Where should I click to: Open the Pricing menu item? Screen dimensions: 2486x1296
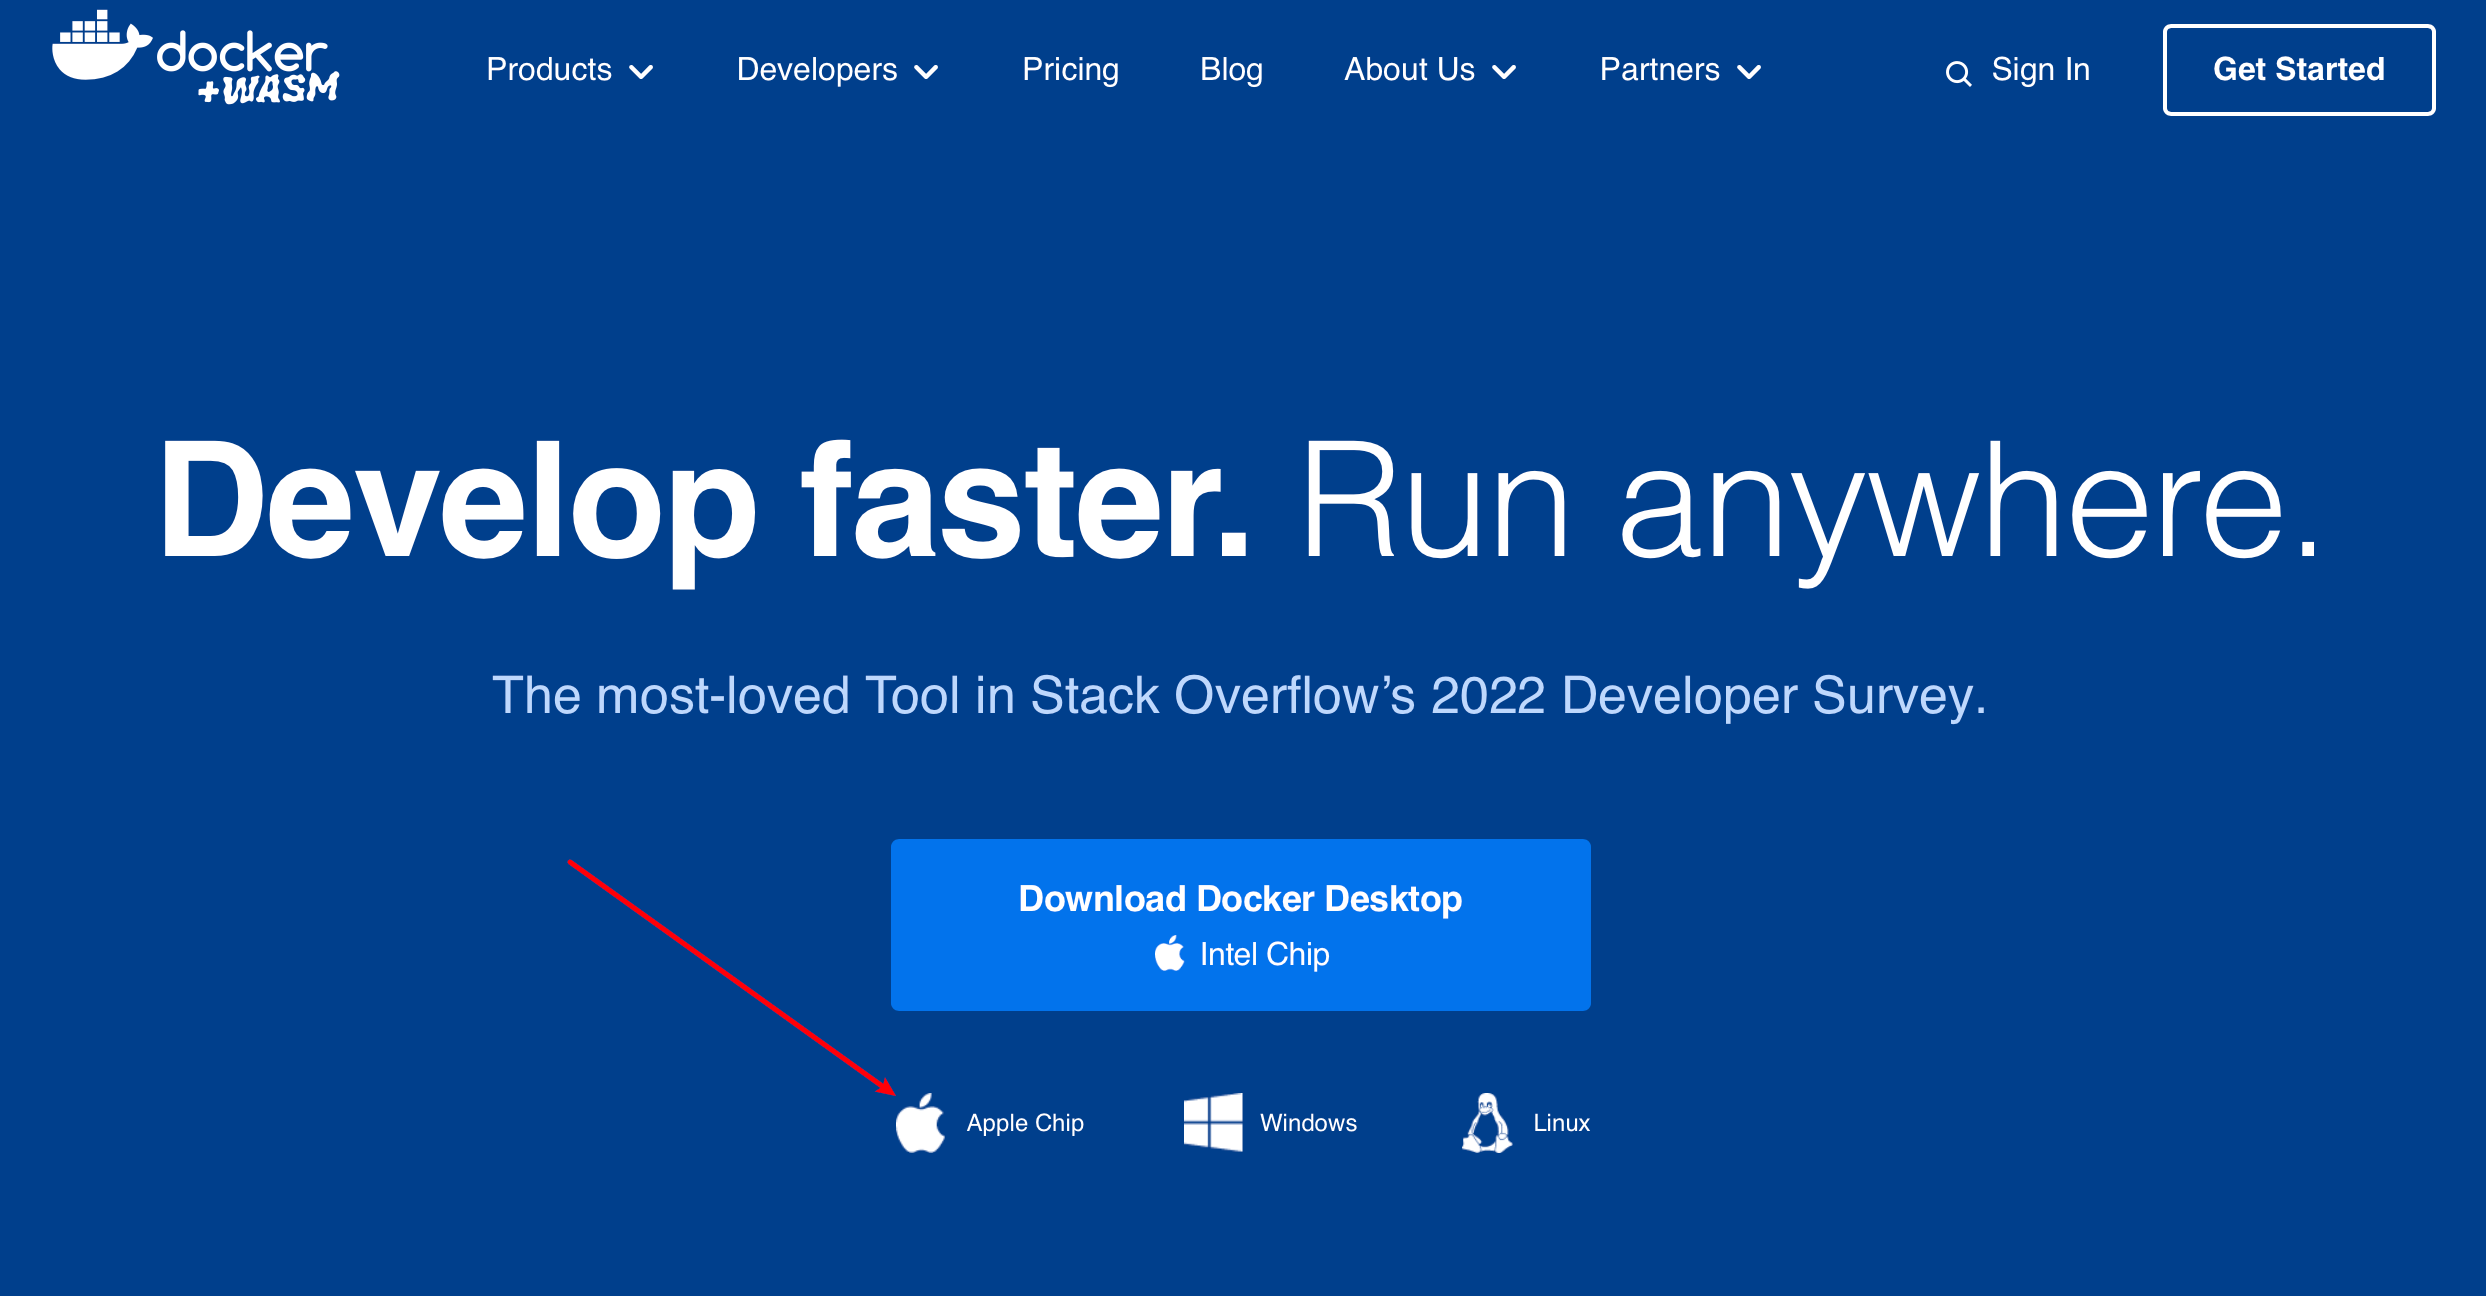pos(1070,70)
